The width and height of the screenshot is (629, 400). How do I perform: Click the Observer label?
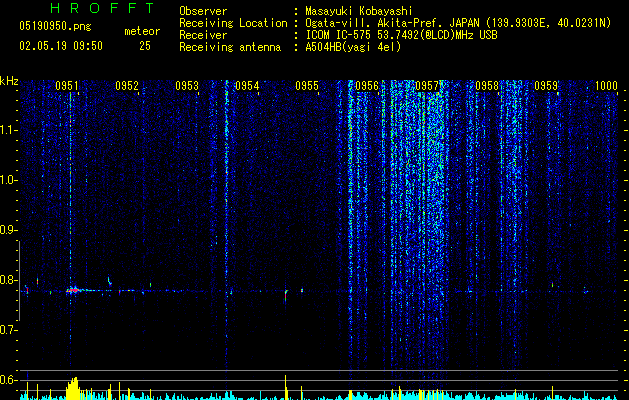[203, 11]
